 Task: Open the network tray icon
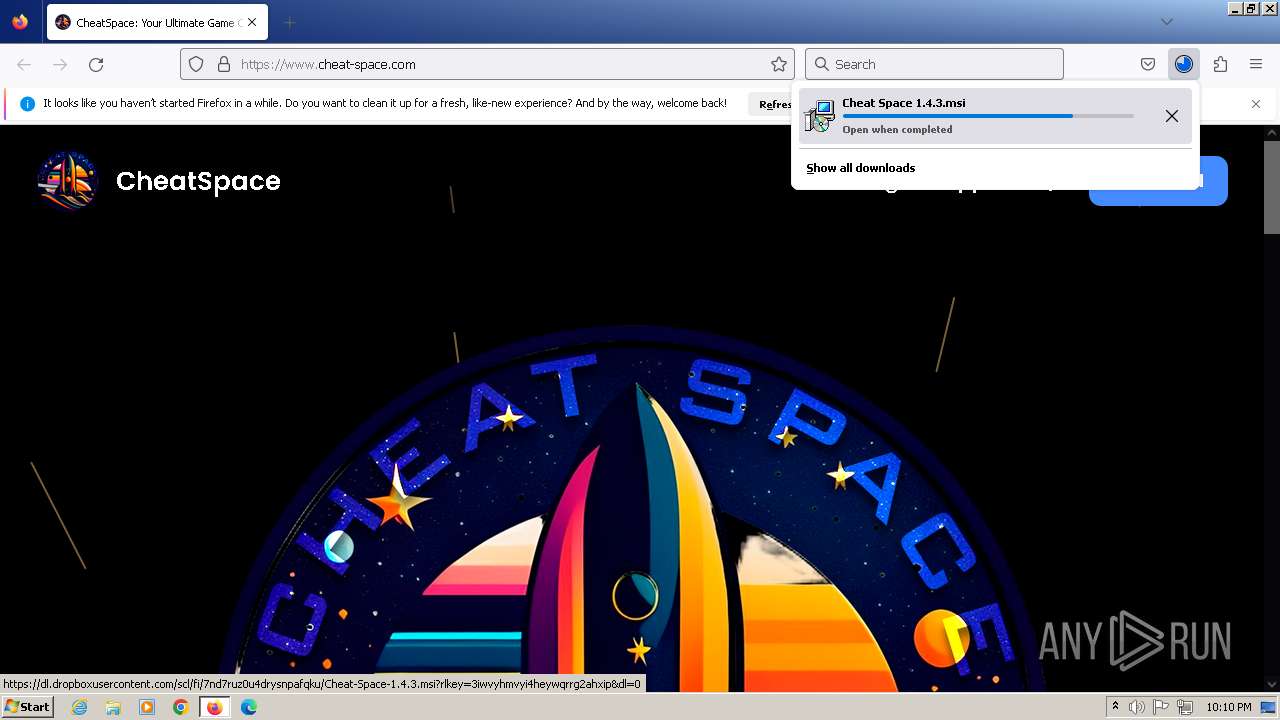coord(1185,707)
